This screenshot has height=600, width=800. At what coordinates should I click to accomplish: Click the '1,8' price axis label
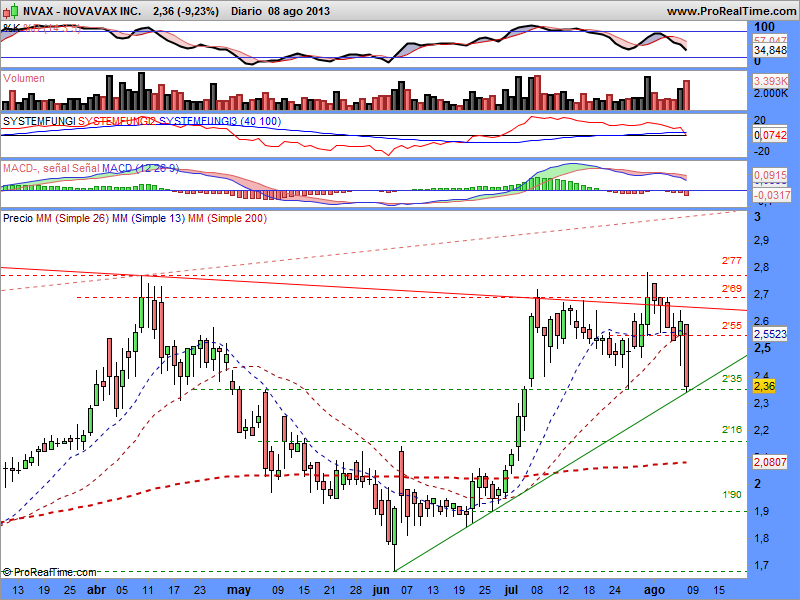pos(762,538)
